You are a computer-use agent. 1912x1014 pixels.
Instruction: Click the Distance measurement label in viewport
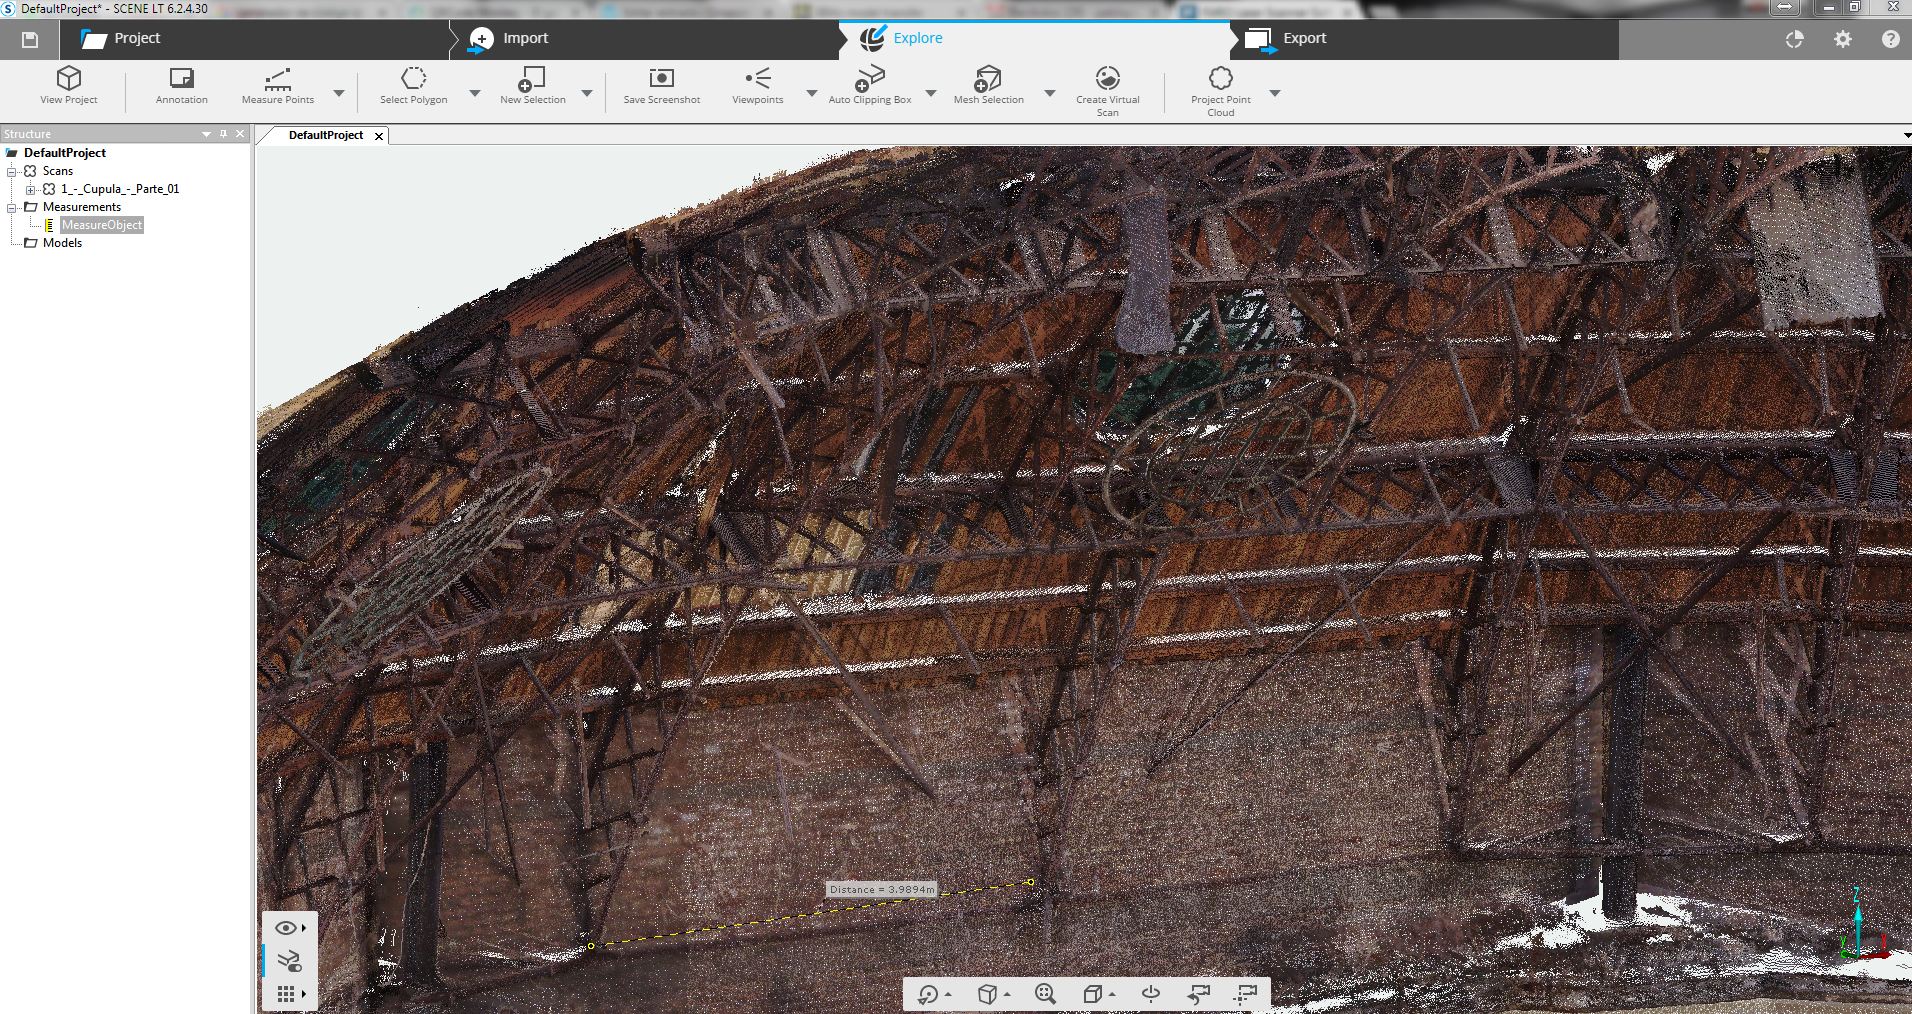[x=881, y=889]
